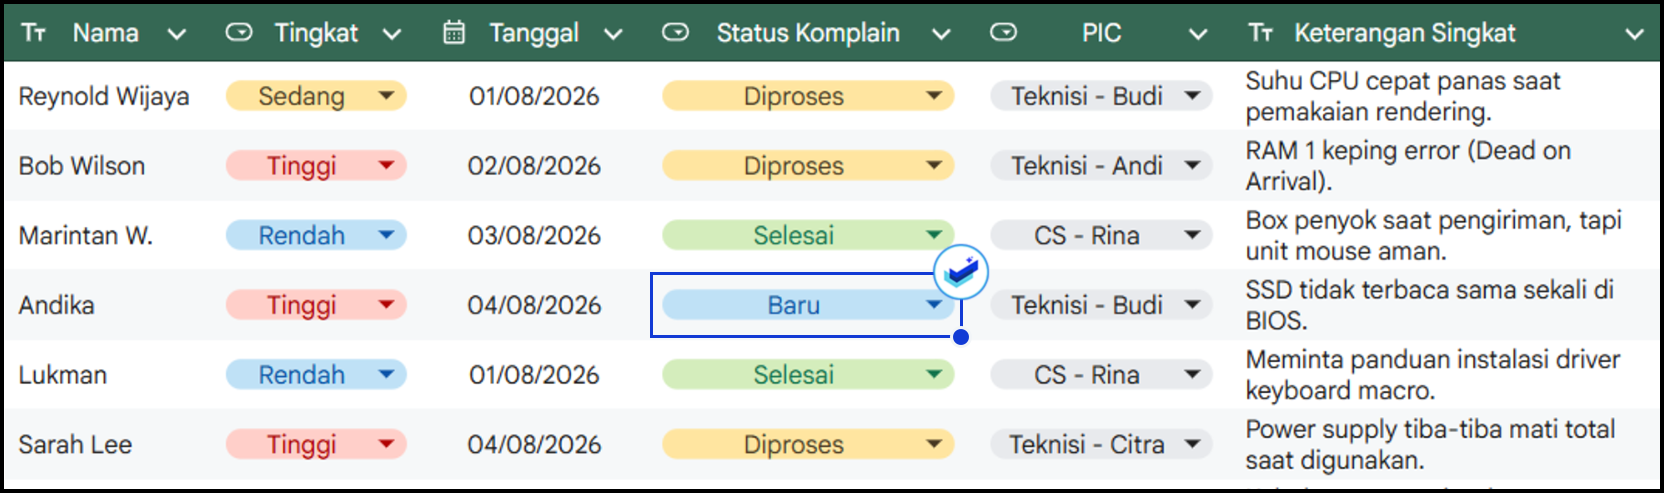Image resolution: width=1664 pixels, height=493 pixels.
Task: Open the Keterangan Singkat column chevron
Action: point(1635,34)
